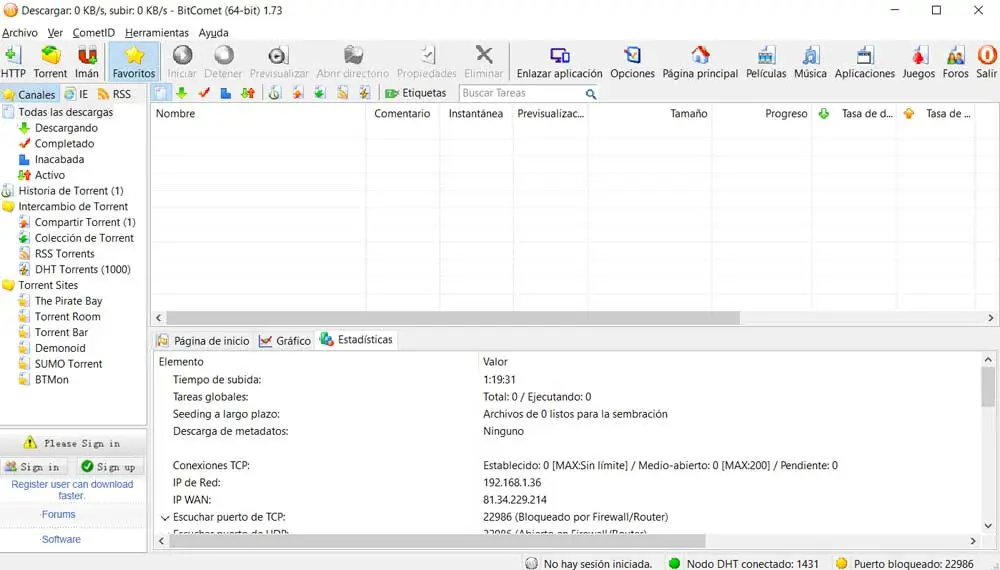Click the green downloading filter arrow icon

[182, 93]
